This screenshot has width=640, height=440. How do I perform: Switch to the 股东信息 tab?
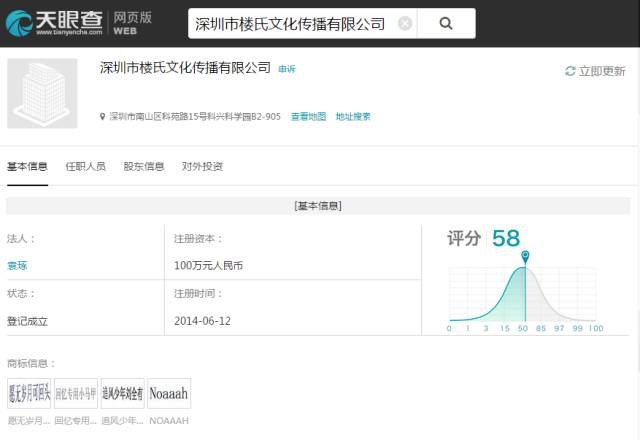[x=144, y=166]
